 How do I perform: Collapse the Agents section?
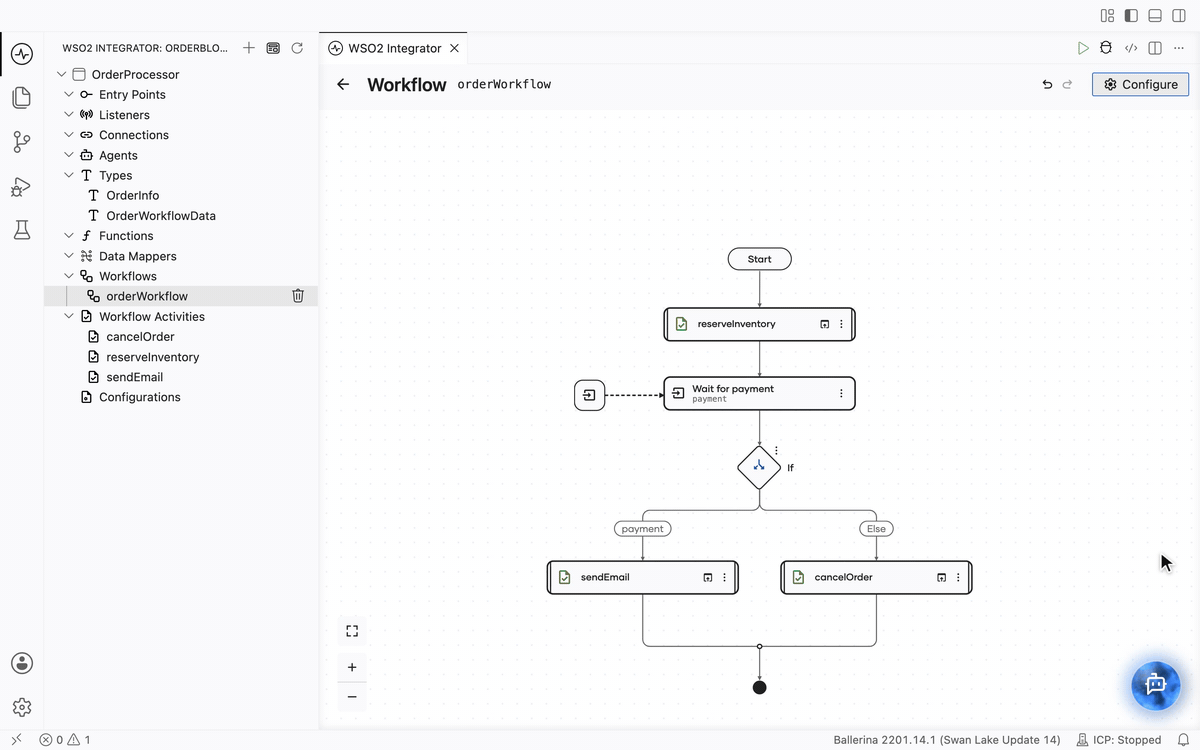(x=69, y=155)
